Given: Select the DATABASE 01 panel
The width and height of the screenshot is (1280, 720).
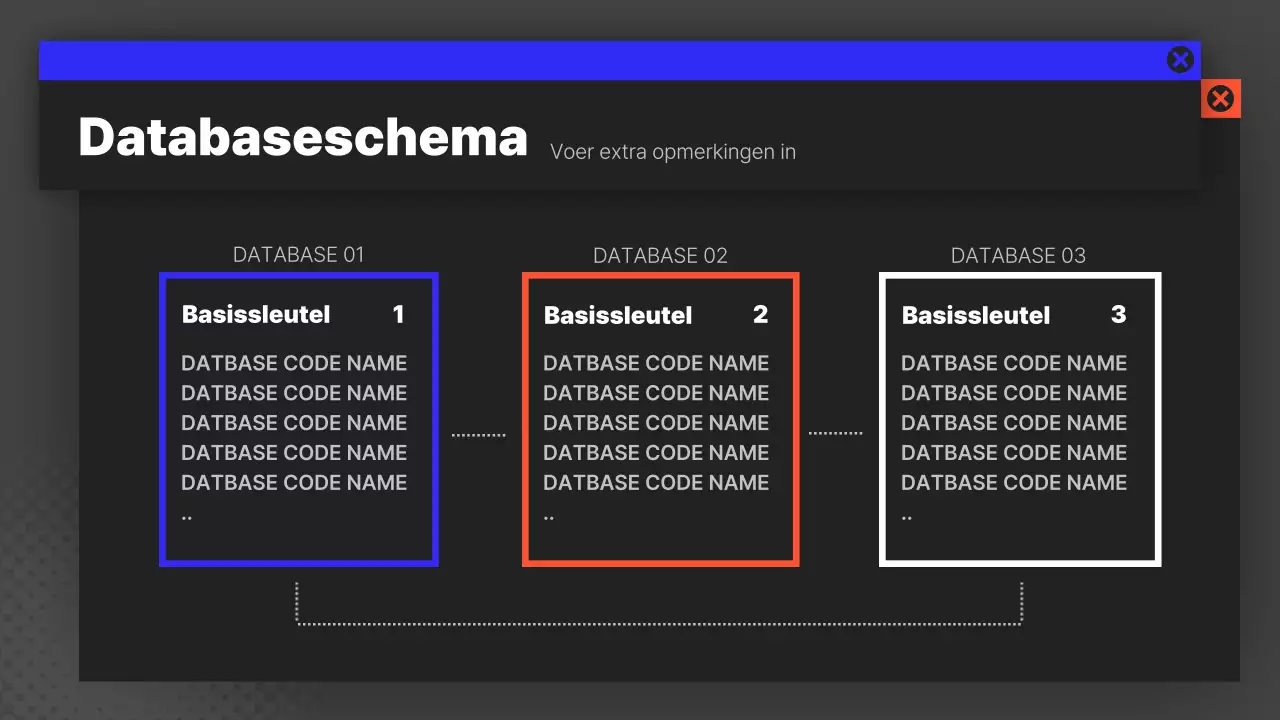Looking at the screenshot, I should (x=298, y=419).
